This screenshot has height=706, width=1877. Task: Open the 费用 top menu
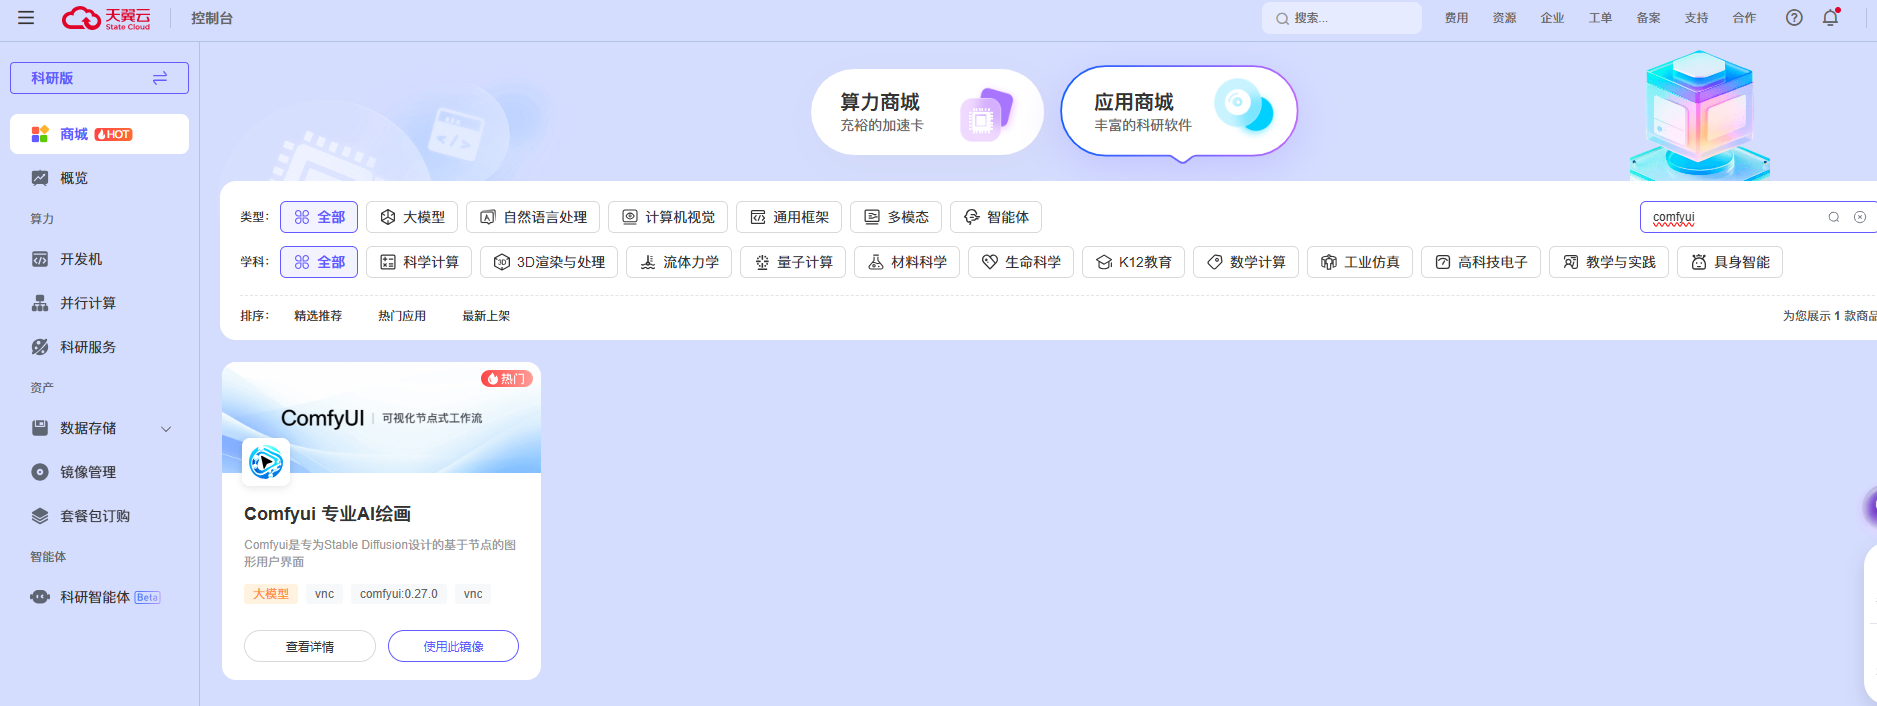[1456, 18]
